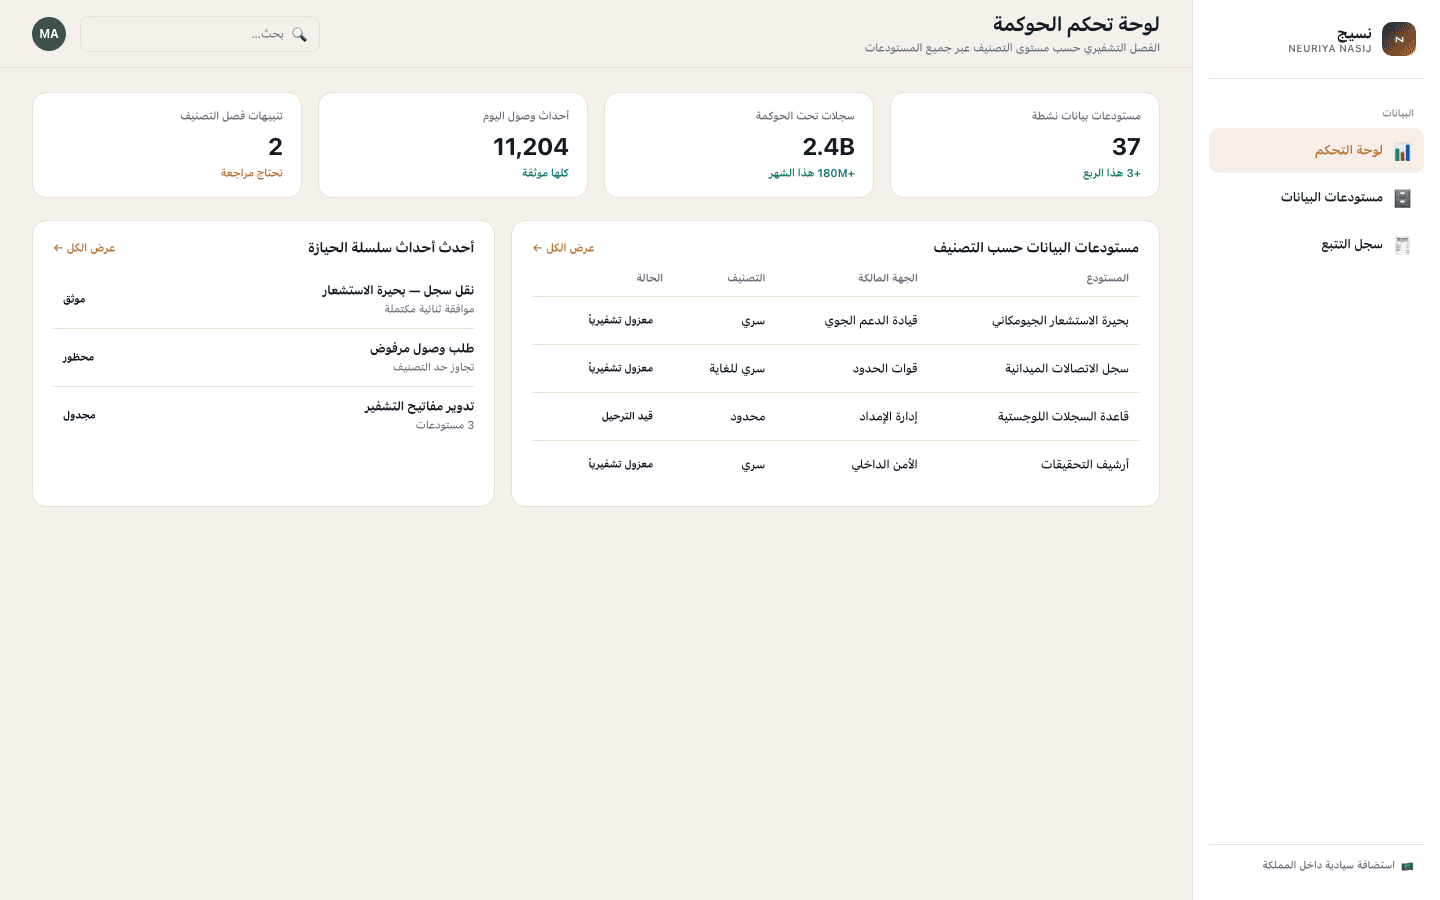Click the المستودع column header
Screen dimensions: 1440x900
[1108, 278]
